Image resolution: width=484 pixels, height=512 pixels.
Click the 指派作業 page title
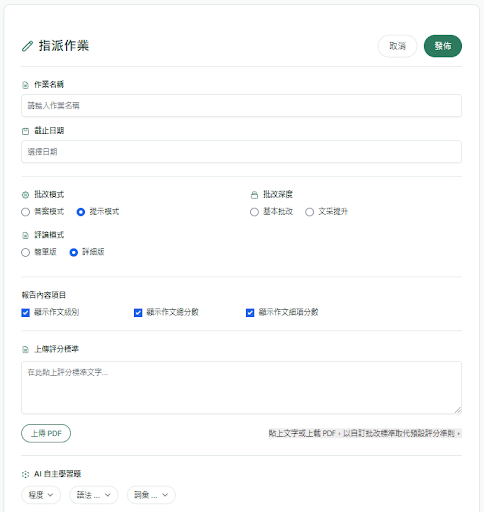[x=64, y=46]
